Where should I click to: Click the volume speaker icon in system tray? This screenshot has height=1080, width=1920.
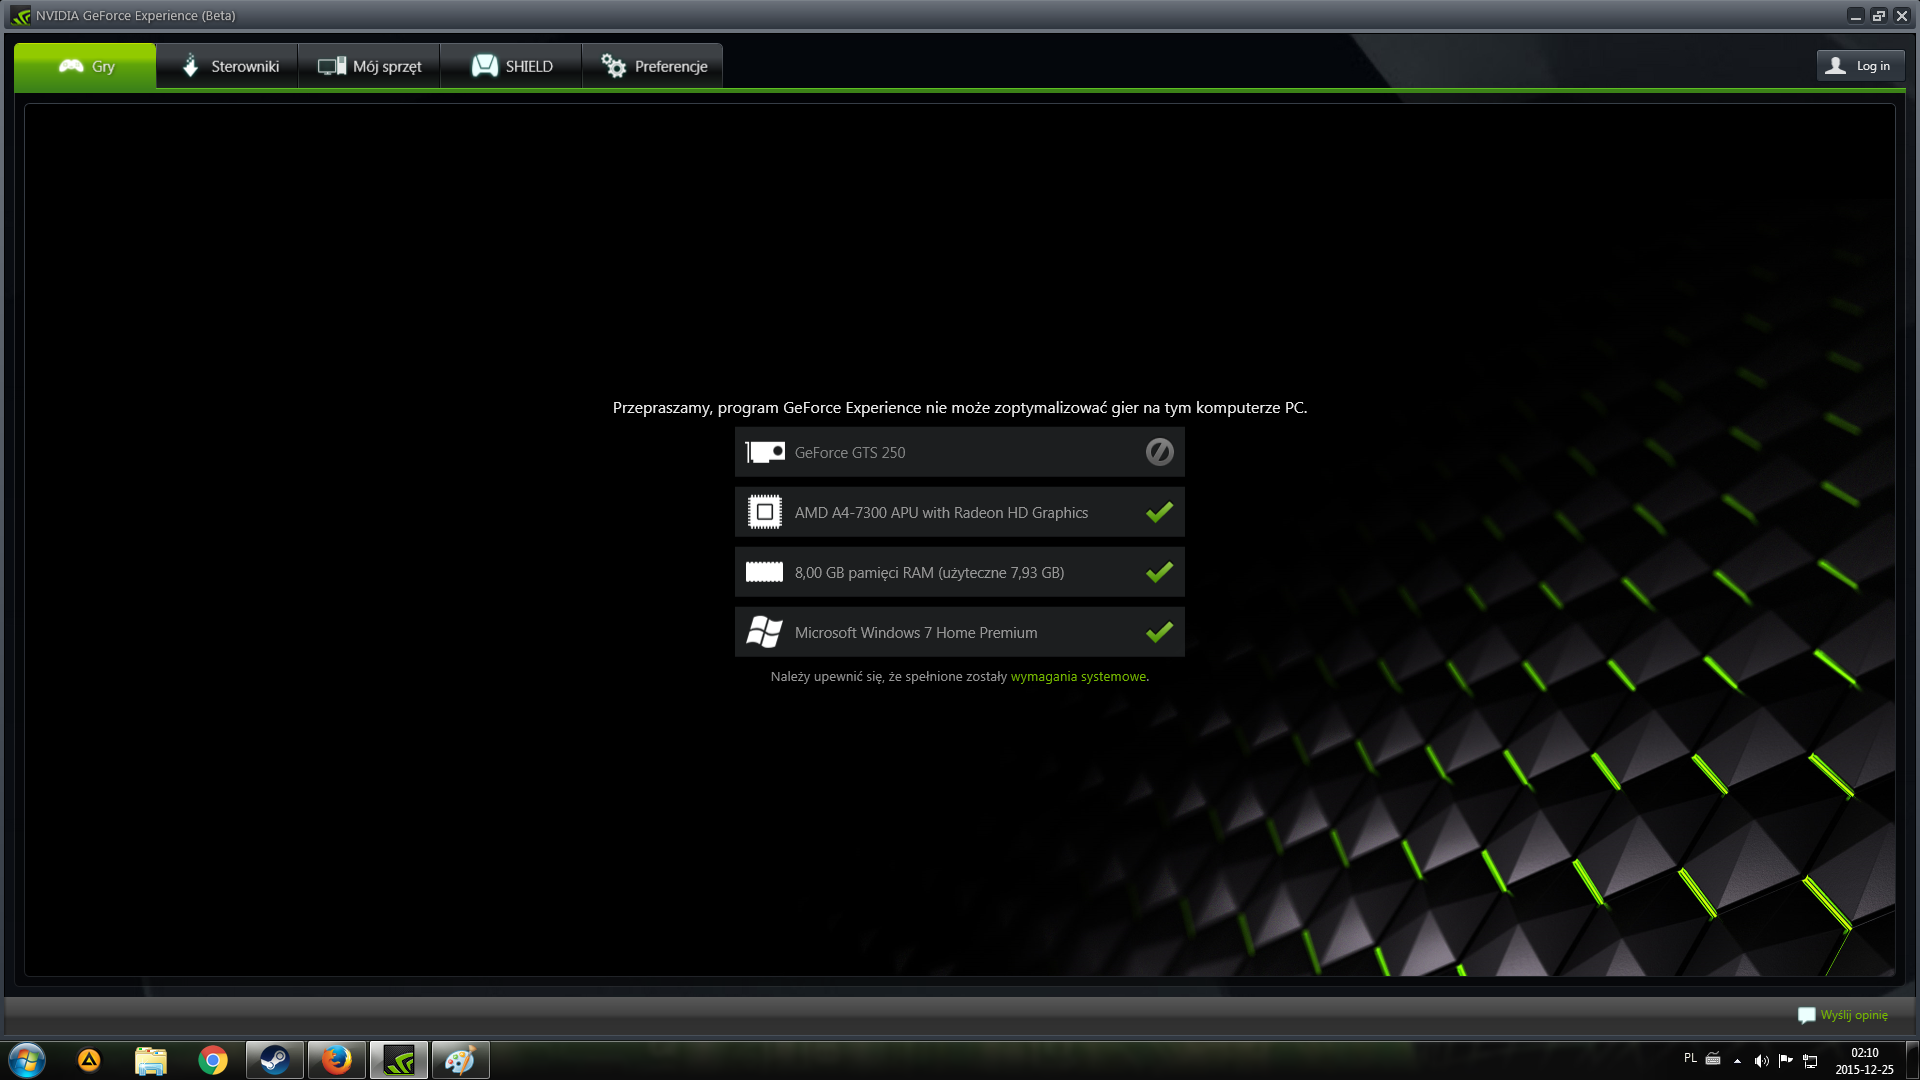[1761, 1061]
